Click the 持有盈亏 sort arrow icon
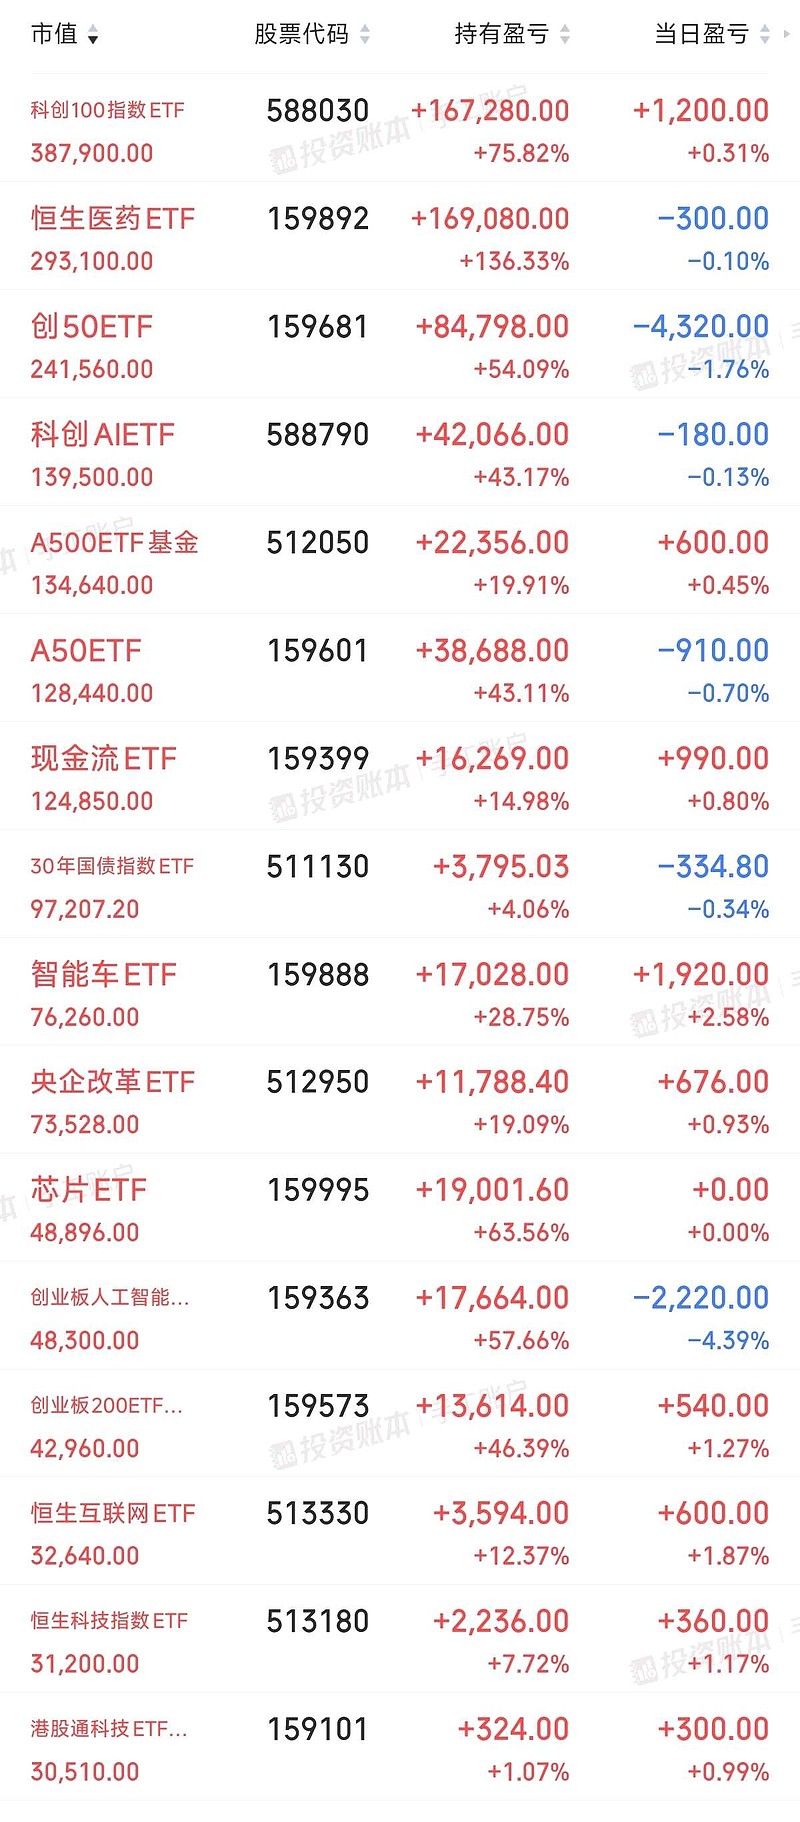Viewport: 800px width, 1822px height. pyautogui.click(x=565, y=35)
